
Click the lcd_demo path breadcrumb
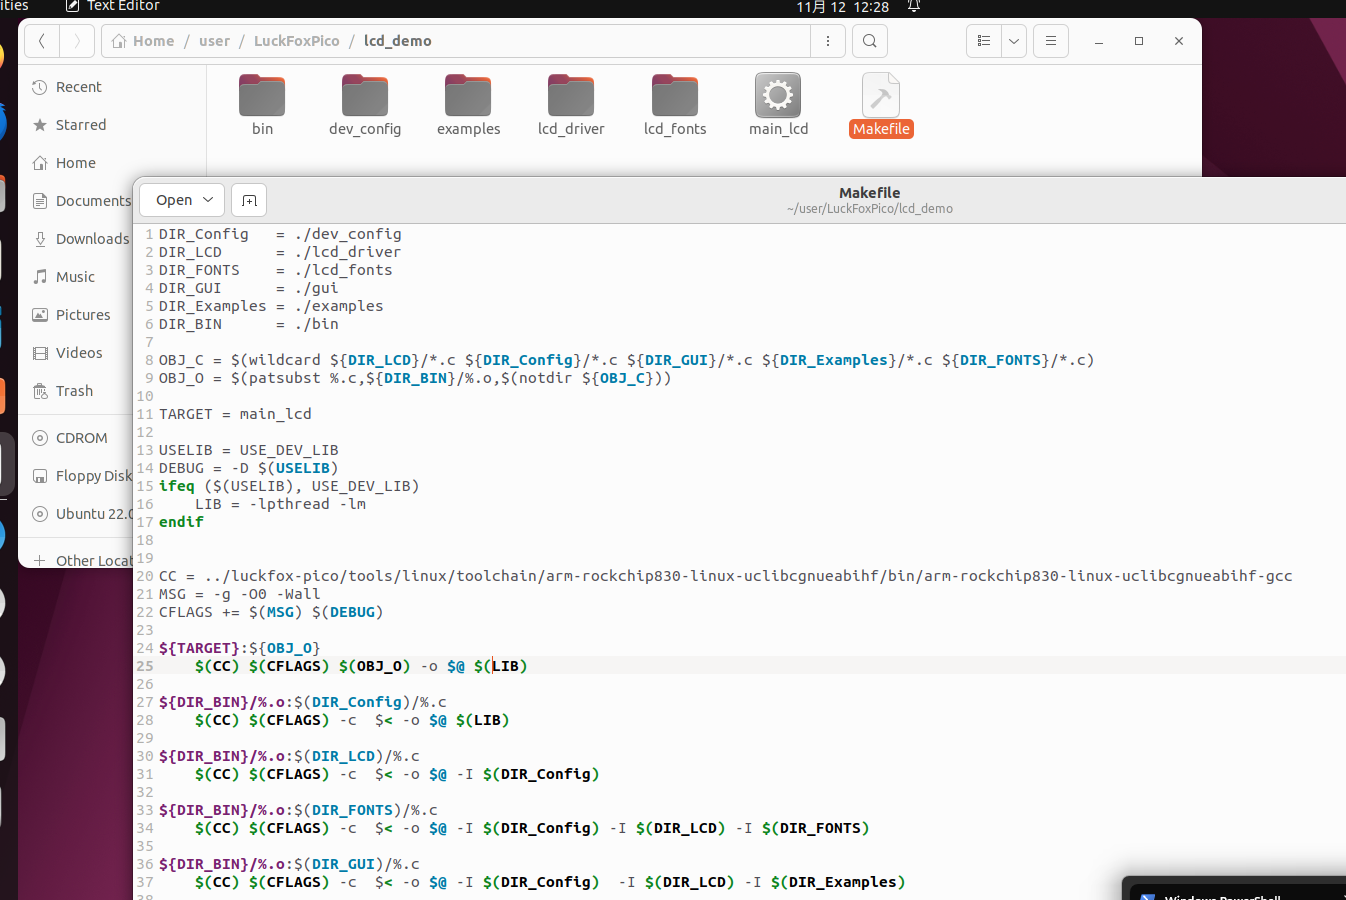click(398, 41)
